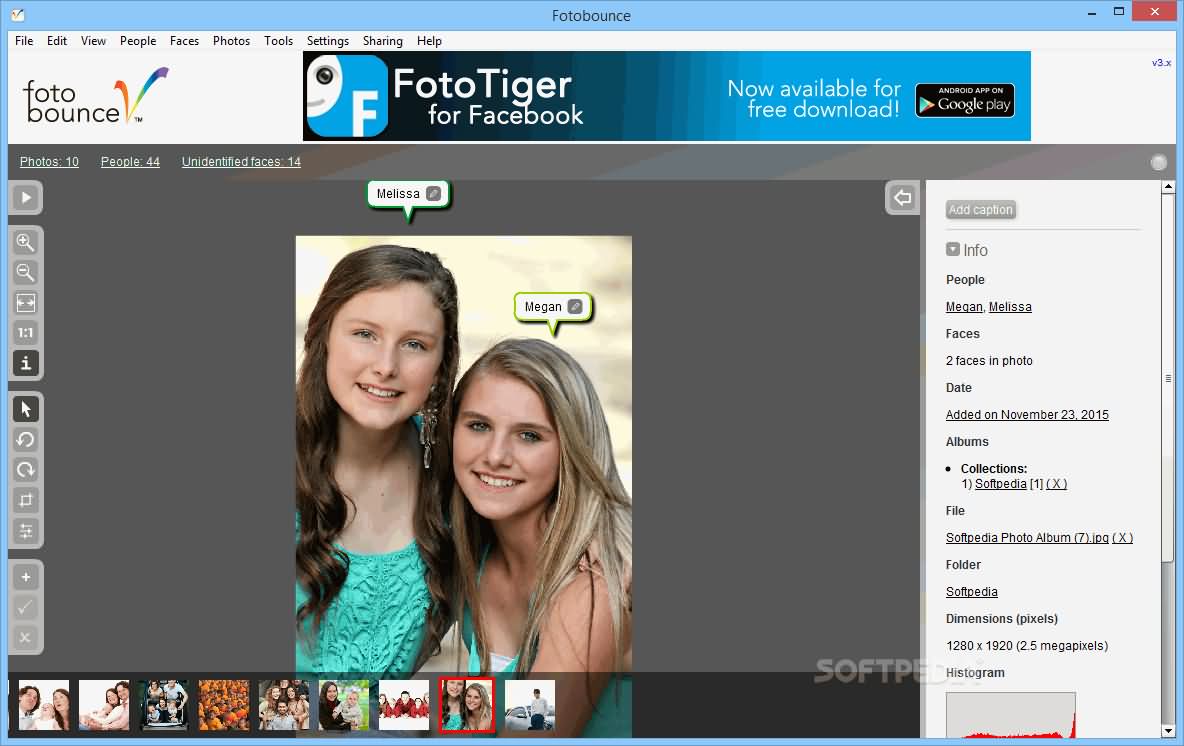
Task: Click the cancel X icon in toolbar
Action: click(x=26, y=637)
